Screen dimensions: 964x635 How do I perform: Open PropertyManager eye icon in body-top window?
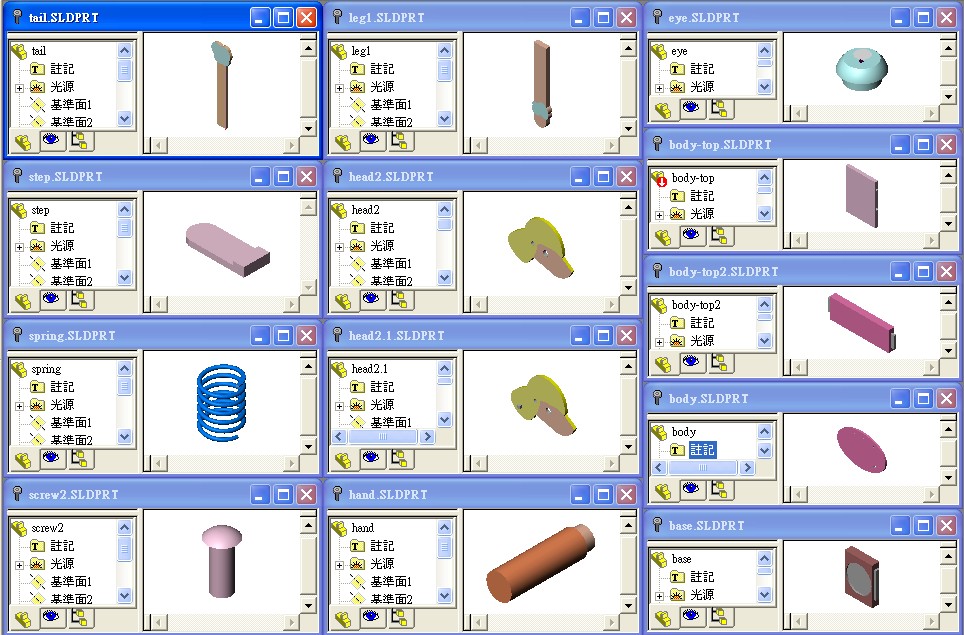690,236
